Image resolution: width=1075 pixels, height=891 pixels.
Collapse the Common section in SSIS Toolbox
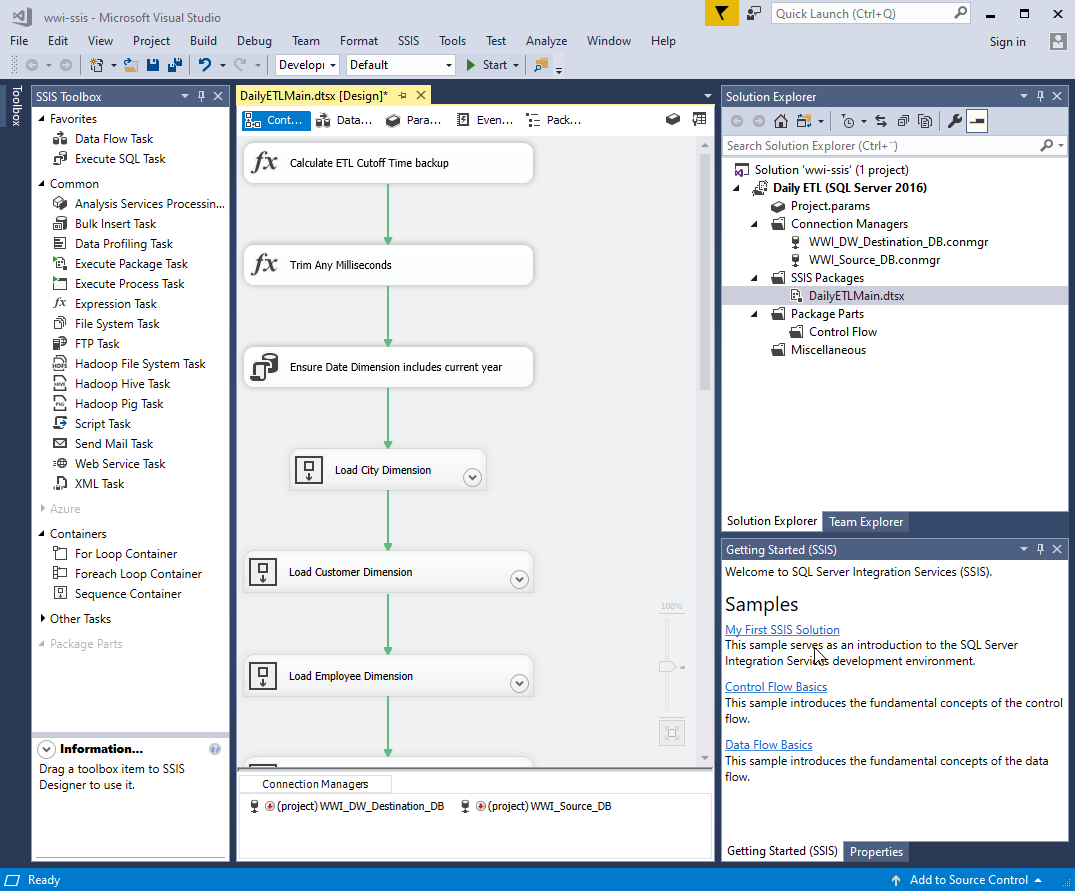tap(43, 184)
